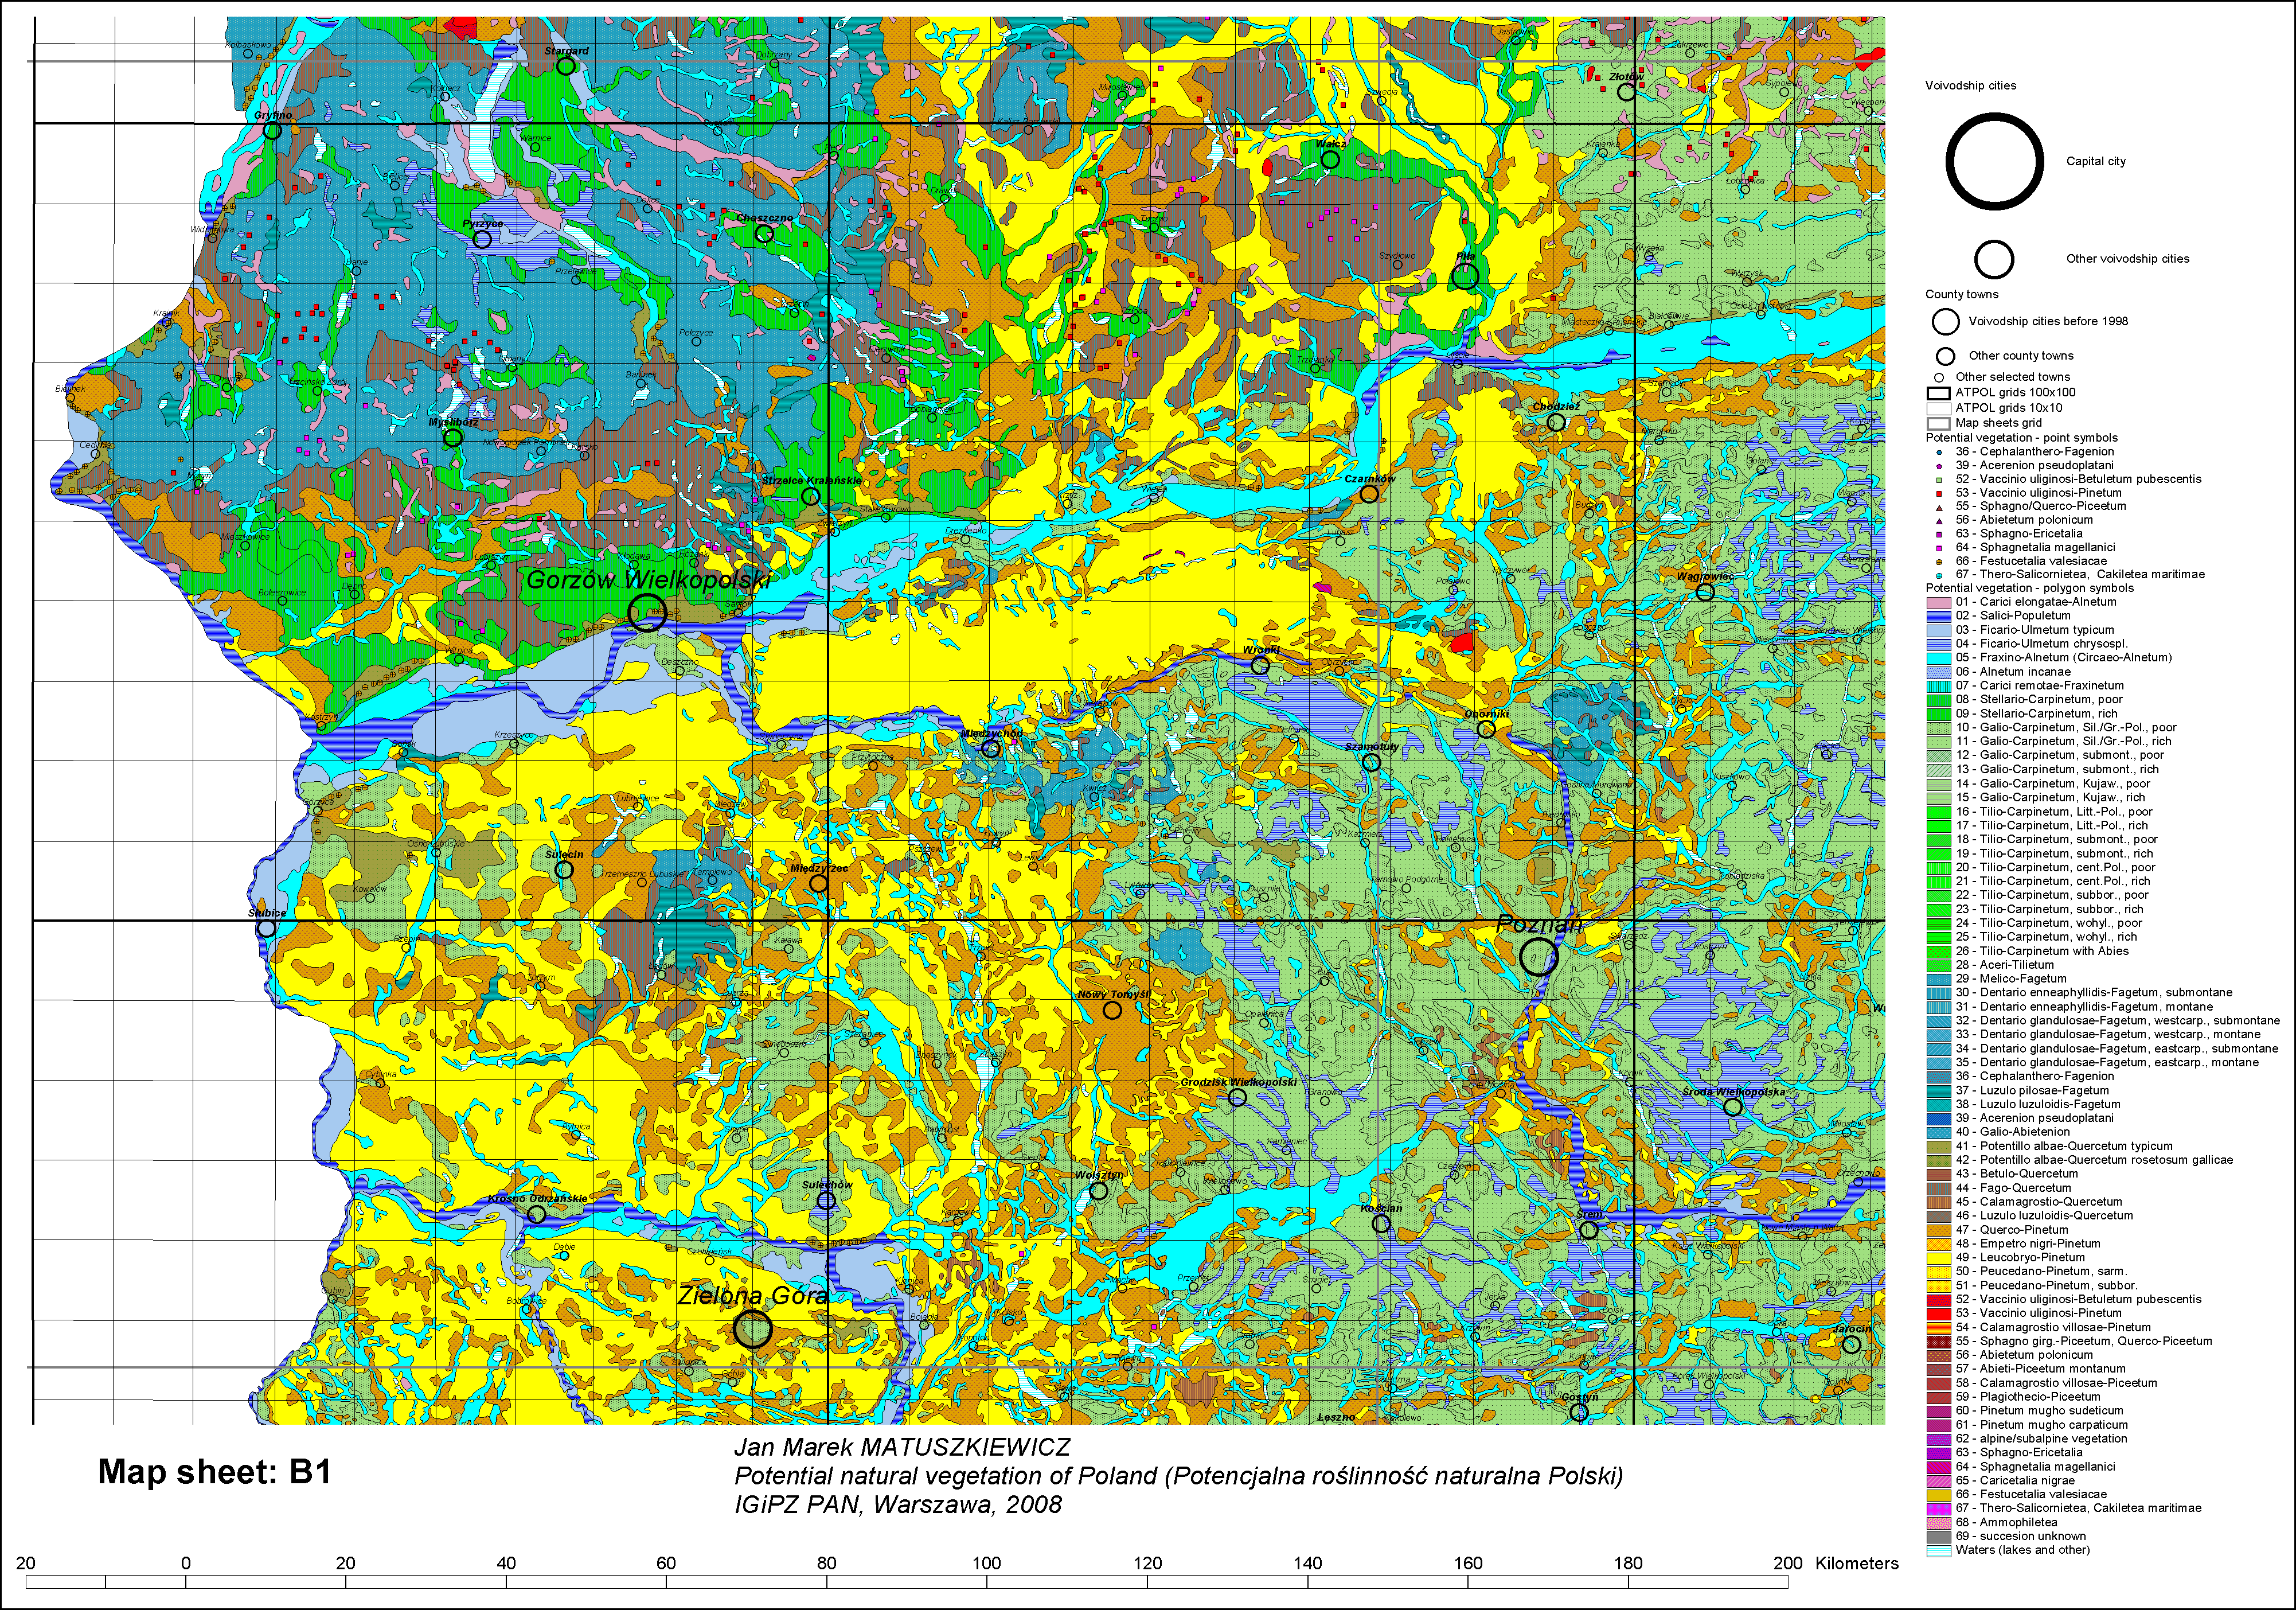Viewport: 2296px width, 1610px height.
Task: Click the Nowy Tomyśl circle marker
Action: click(x=1112, y=1010)
